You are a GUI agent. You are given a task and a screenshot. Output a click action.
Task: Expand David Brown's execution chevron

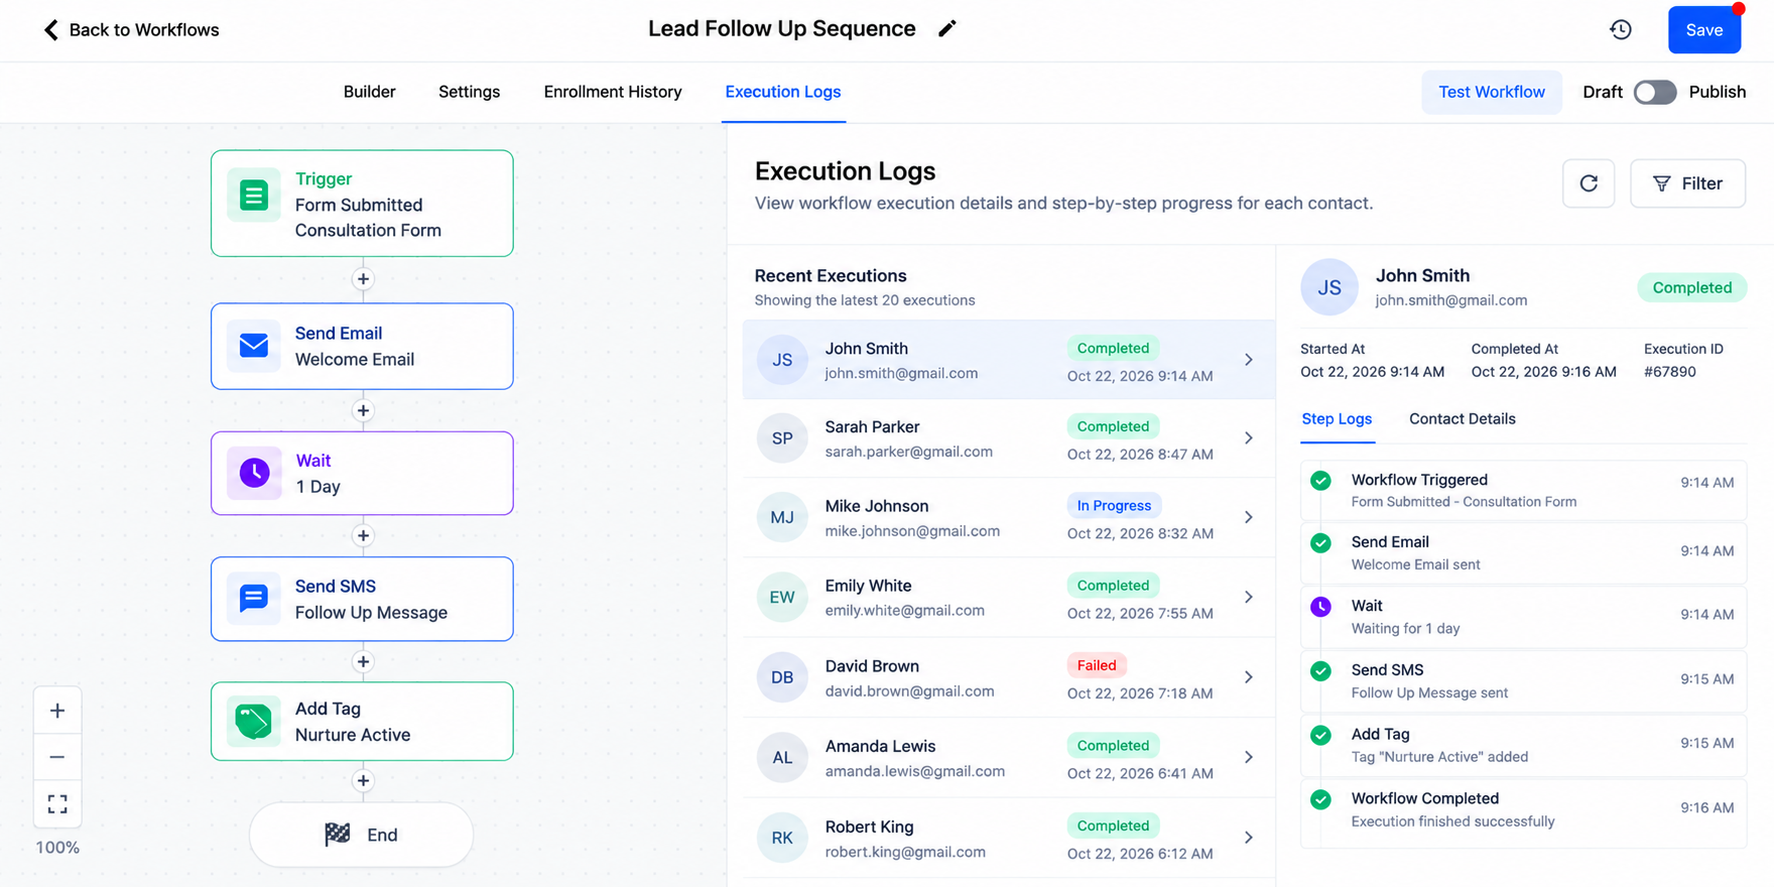pyautogui.click(x=1248, y=677)
